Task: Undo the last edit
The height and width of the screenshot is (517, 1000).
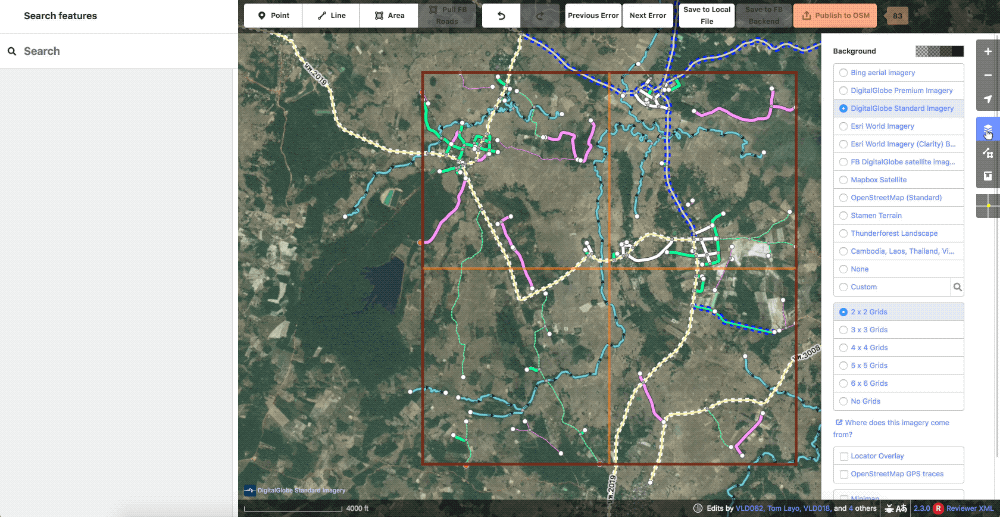Action: (501, 15)
